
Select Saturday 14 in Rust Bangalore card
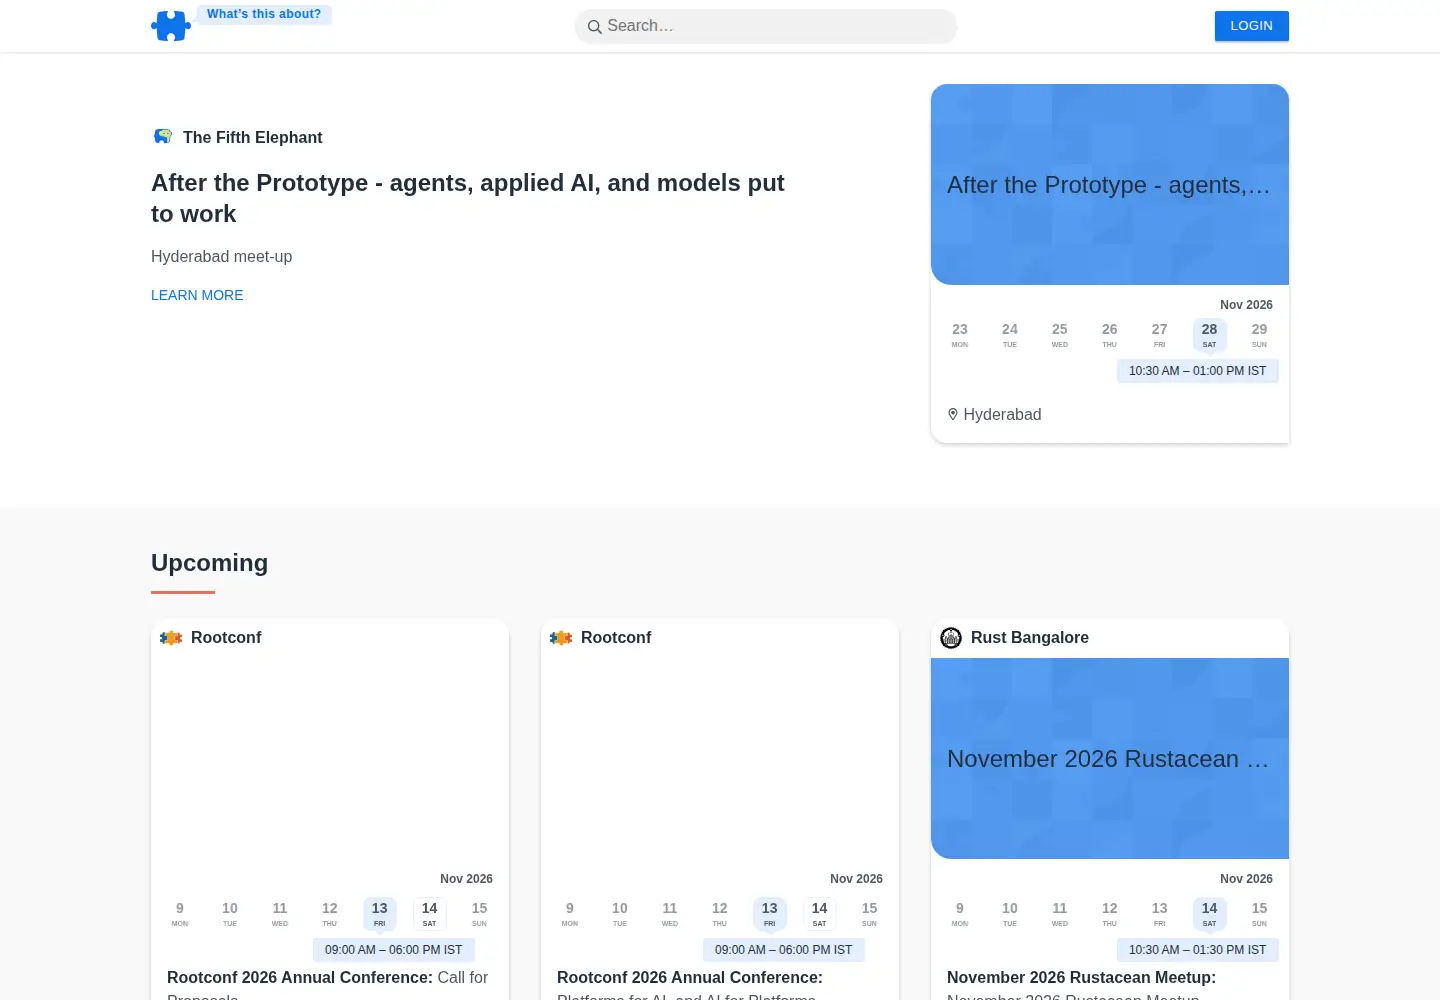(1209, 914)
